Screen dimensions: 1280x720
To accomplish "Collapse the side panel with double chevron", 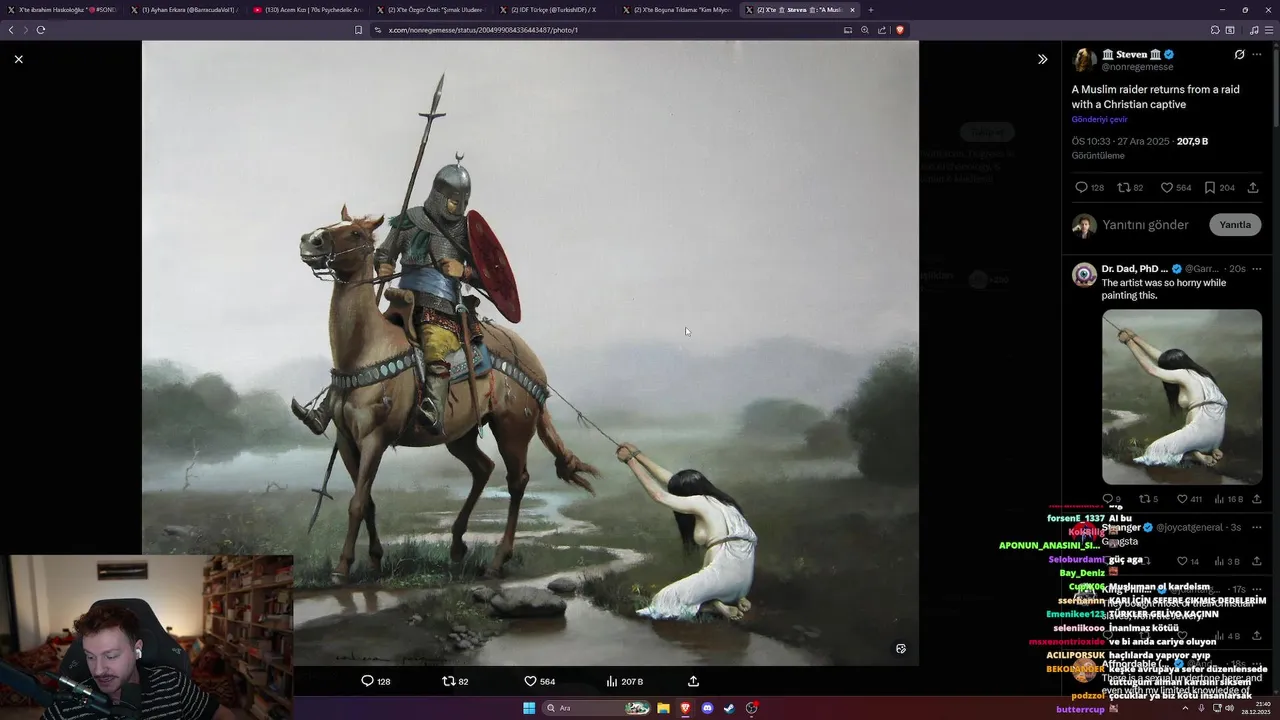I will point(1042,59).
